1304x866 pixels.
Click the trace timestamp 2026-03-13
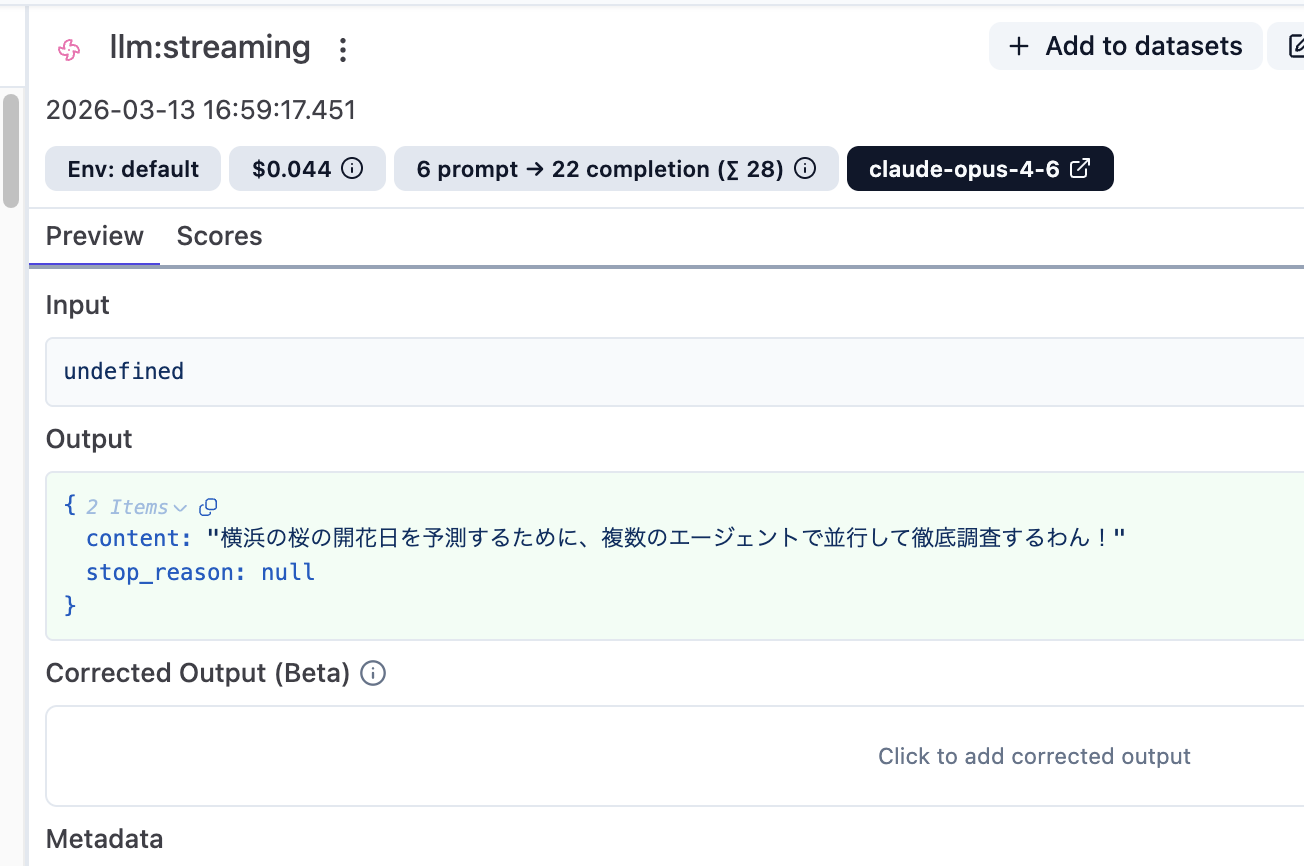point(200,110)
